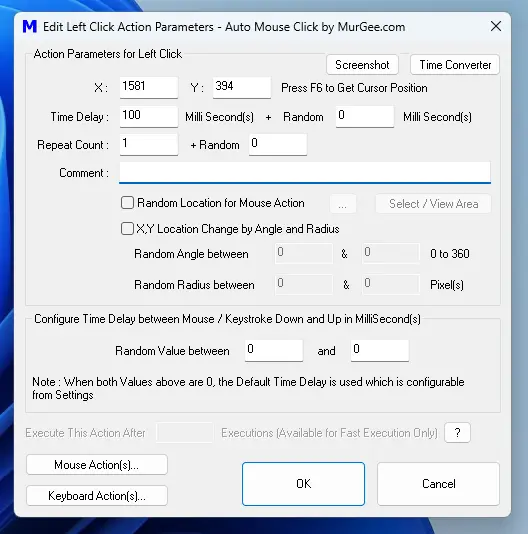Click the question mark help button

click(457, 433)
